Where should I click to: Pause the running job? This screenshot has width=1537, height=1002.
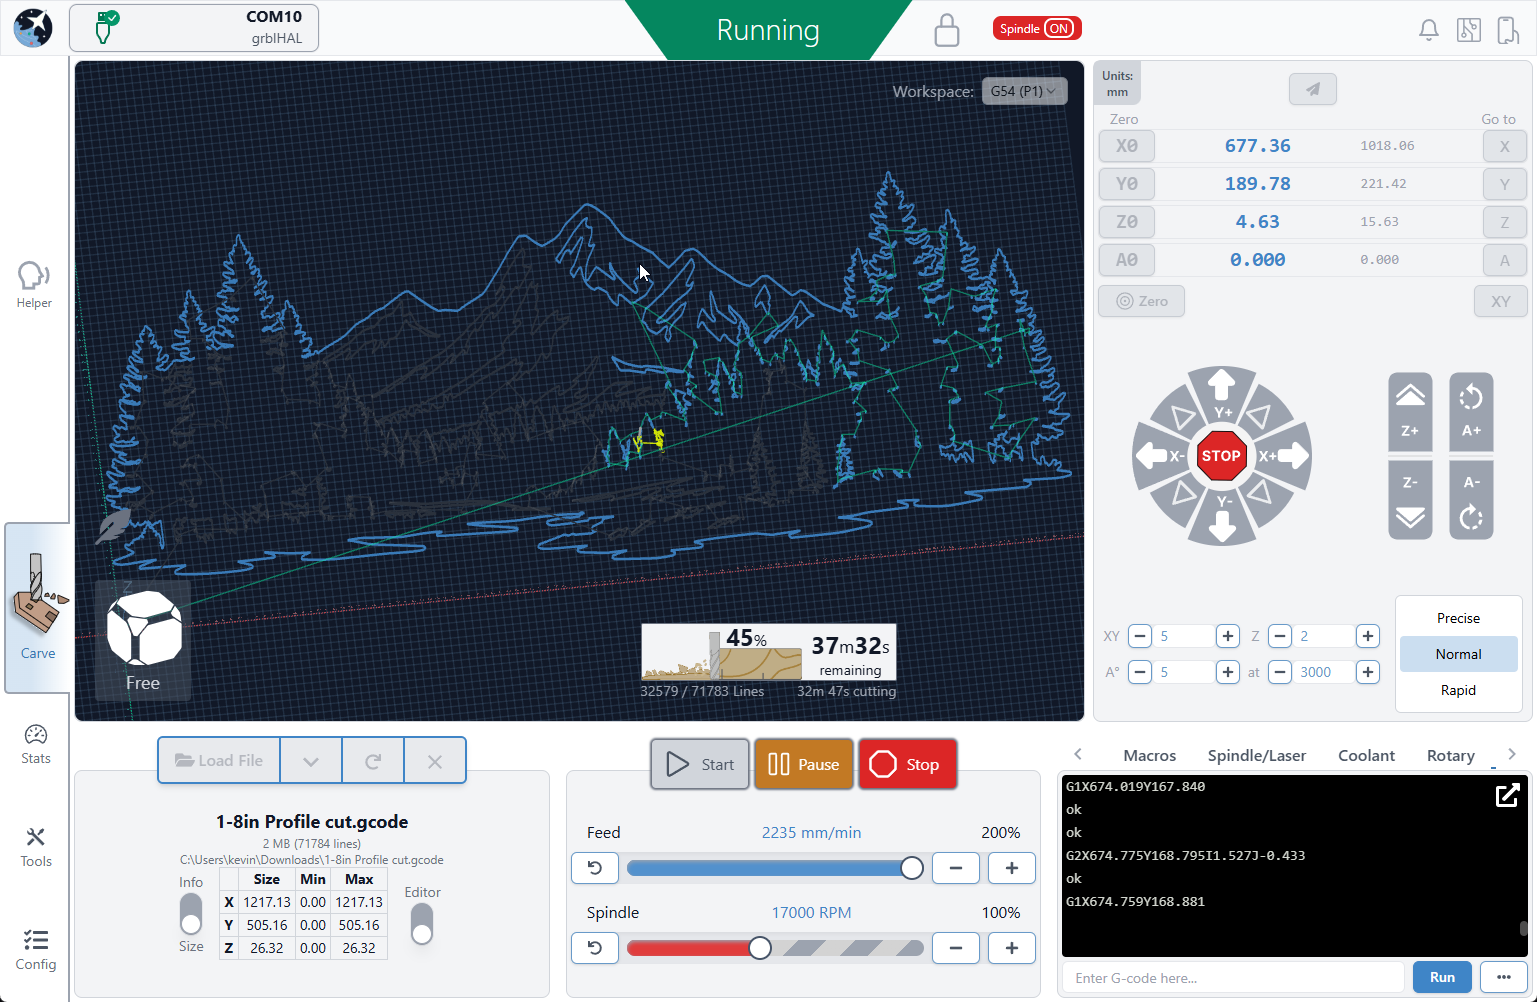804,764
